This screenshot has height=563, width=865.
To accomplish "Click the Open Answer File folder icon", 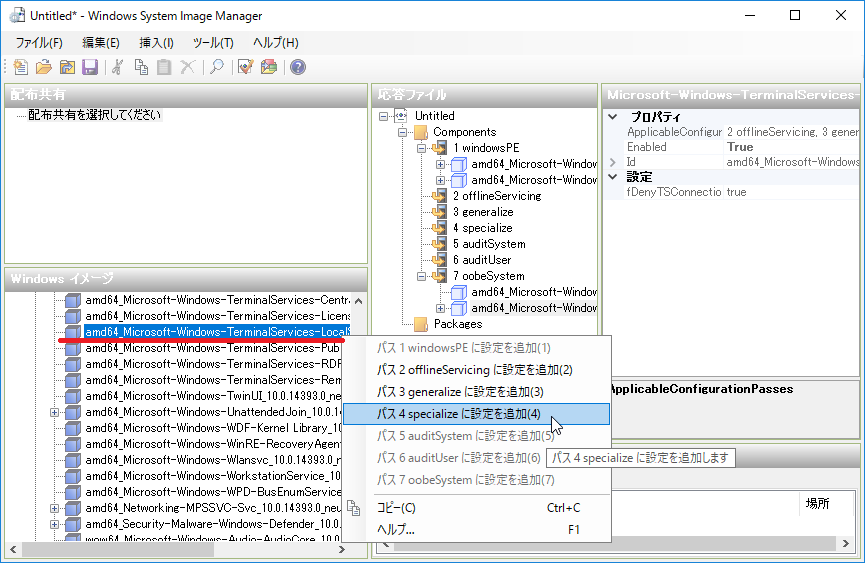I will point(43,67).
